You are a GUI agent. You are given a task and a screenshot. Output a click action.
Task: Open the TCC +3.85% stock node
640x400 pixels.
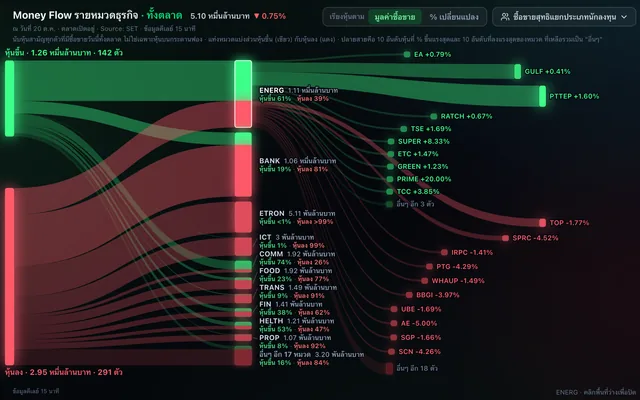coord(413,192)
